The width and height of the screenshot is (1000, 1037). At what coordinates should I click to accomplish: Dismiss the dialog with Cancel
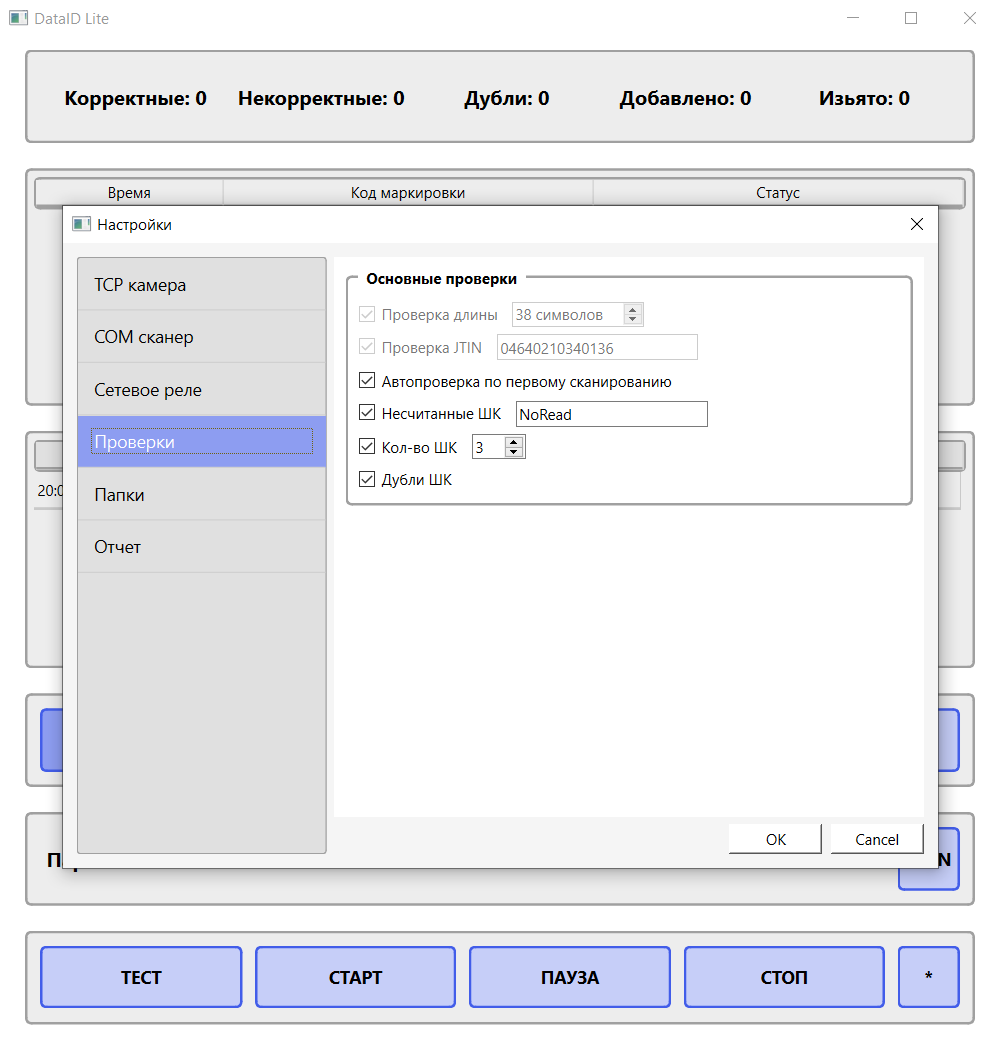[x=876, y=838]
